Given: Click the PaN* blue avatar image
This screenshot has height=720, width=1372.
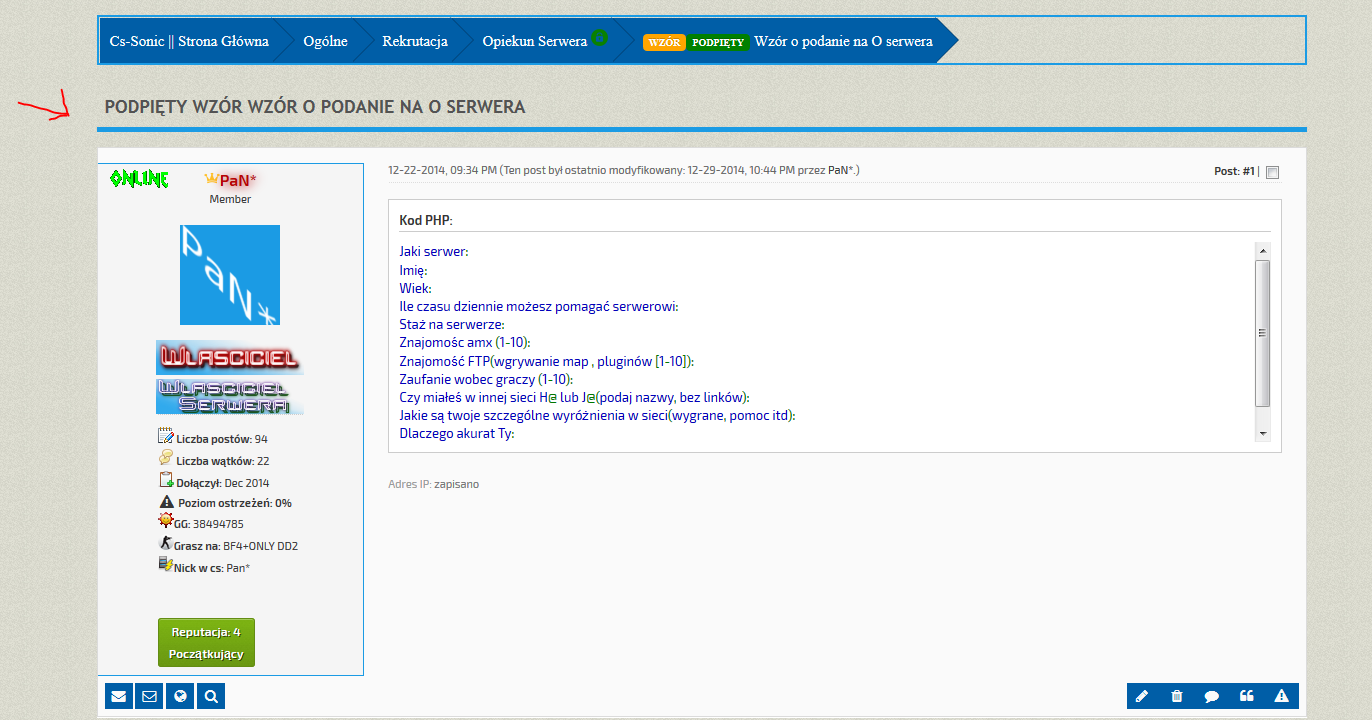Looking at the screenshot, I should [230, 275].
